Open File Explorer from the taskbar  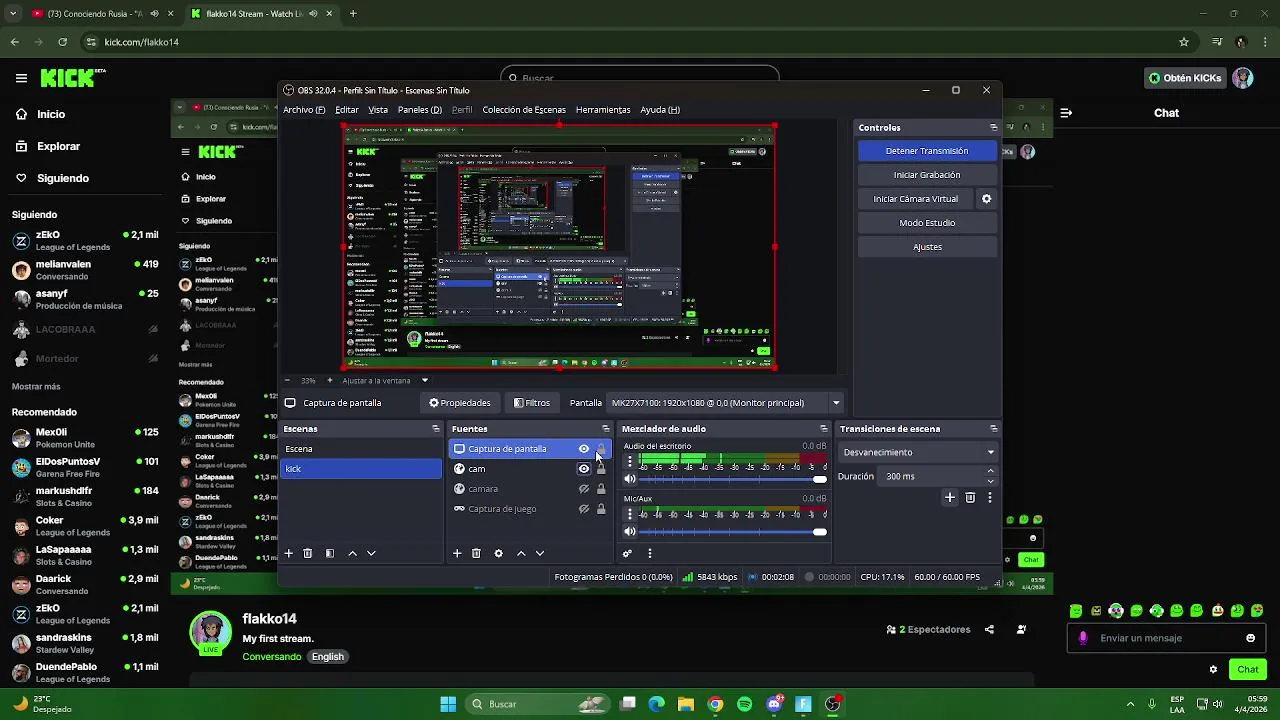coord(686,704)
